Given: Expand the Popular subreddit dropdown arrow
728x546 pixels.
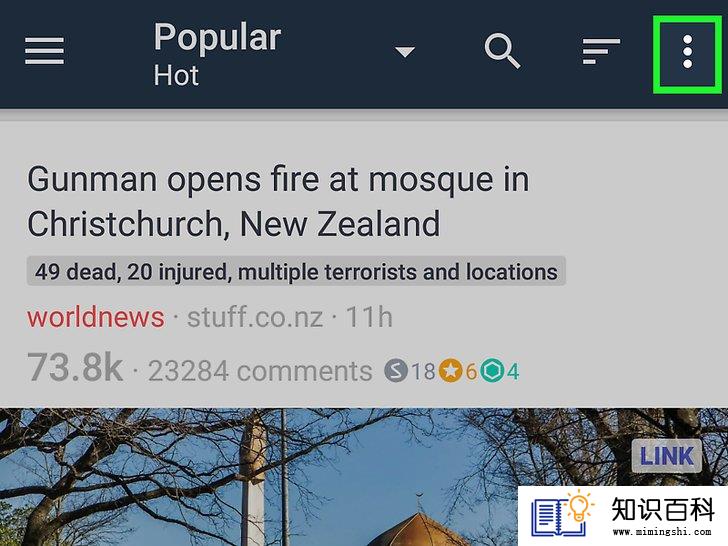Looking at the screenshot, I should (405, 51).
